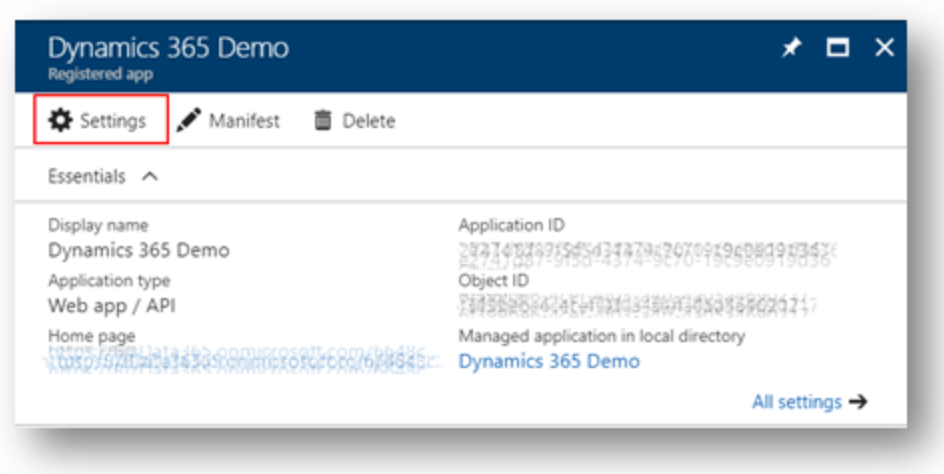Pin the Dynamics 365 Demo blade
This screenshot has width=944, height=474.
791,48
